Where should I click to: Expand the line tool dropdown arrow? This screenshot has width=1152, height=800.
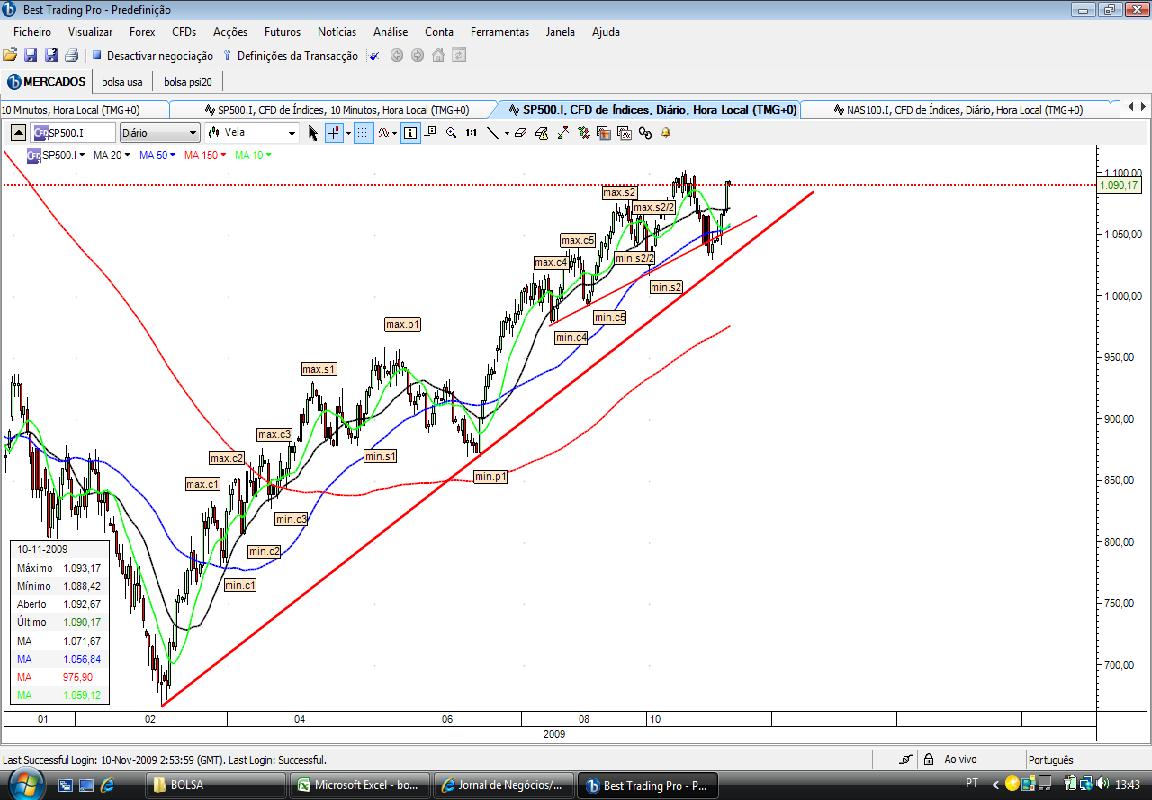tap(506, 133)
